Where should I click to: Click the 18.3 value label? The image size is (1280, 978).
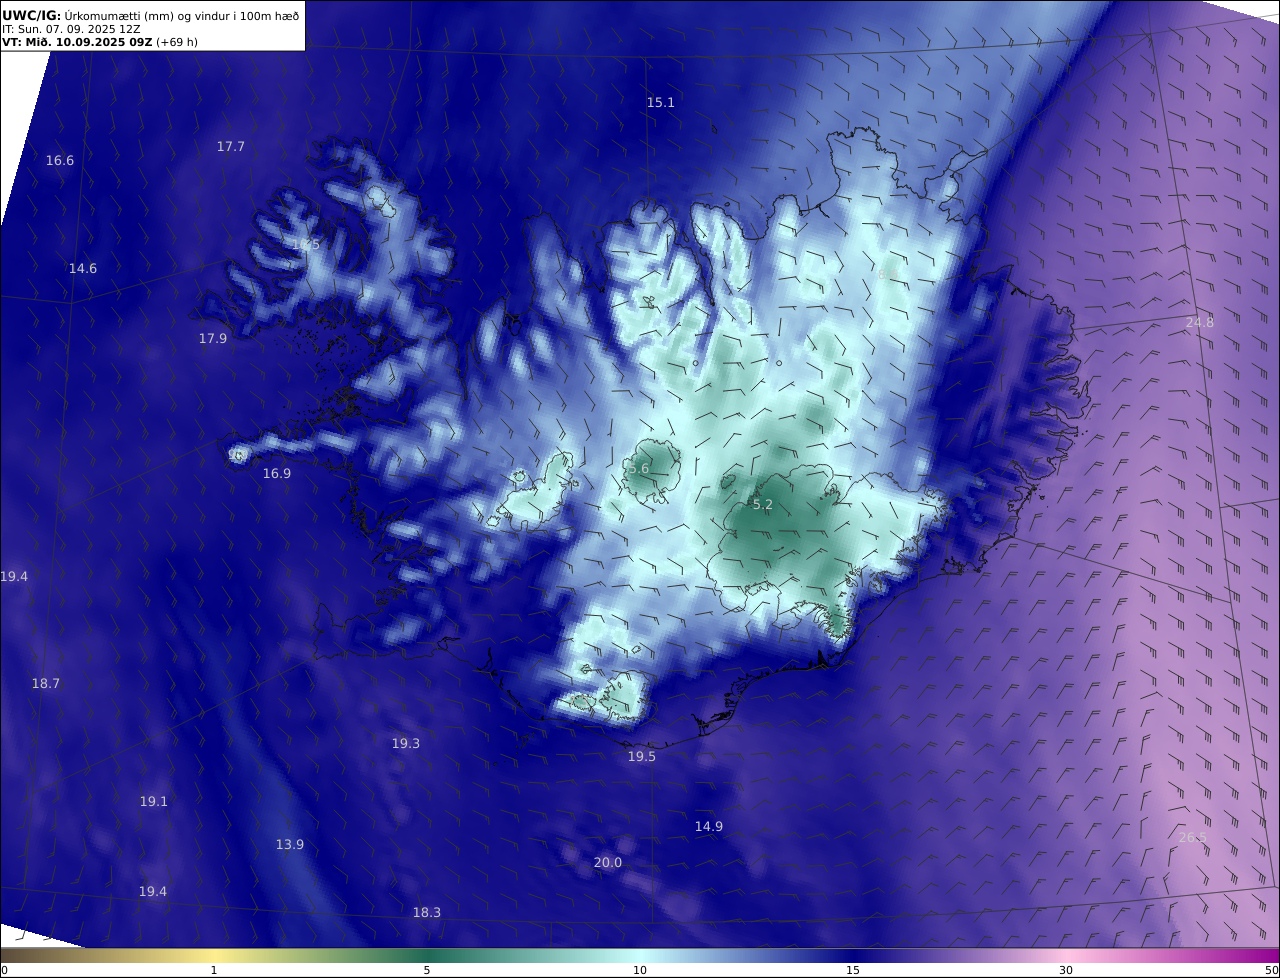coord(427,913)
